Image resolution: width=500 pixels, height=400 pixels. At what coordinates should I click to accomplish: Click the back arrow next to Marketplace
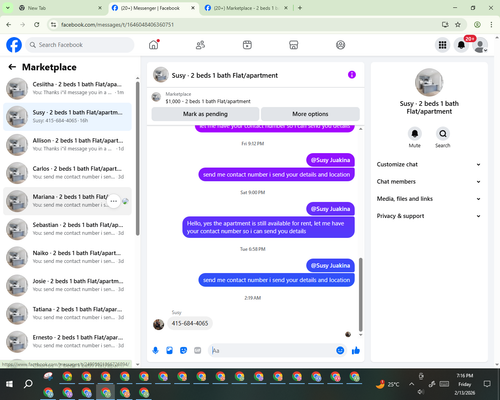[12, 67]
